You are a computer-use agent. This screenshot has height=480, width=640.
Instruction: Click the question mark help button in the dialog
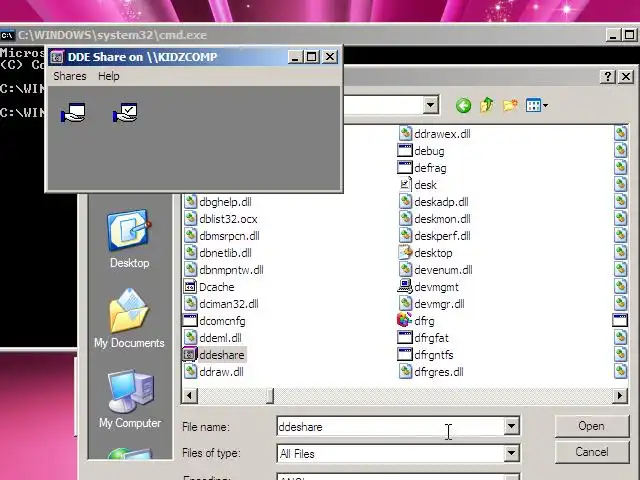608,76
